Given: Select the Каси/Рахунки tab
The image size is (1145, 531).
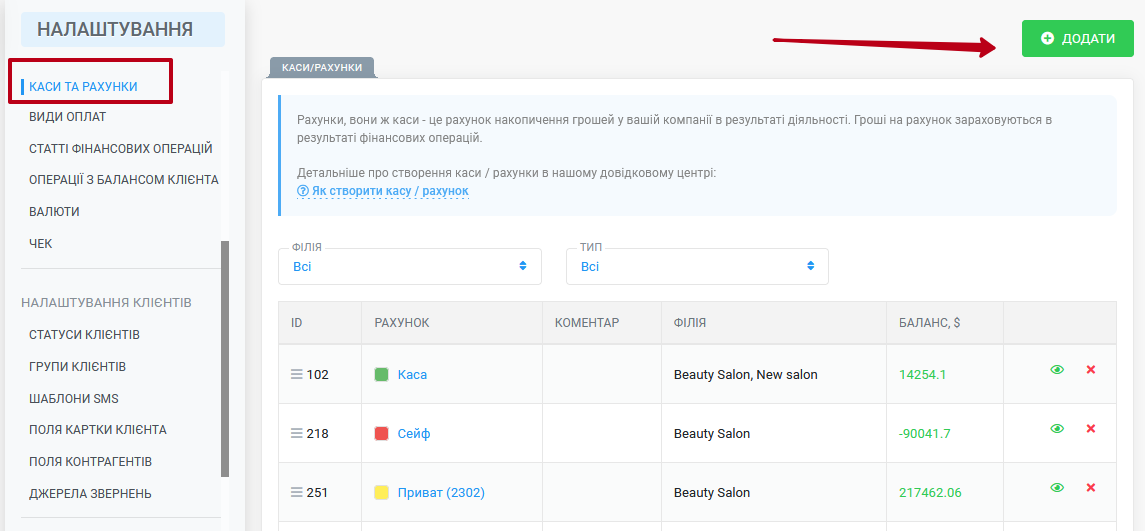Looking at the screenshot, I should pos(322,66).
